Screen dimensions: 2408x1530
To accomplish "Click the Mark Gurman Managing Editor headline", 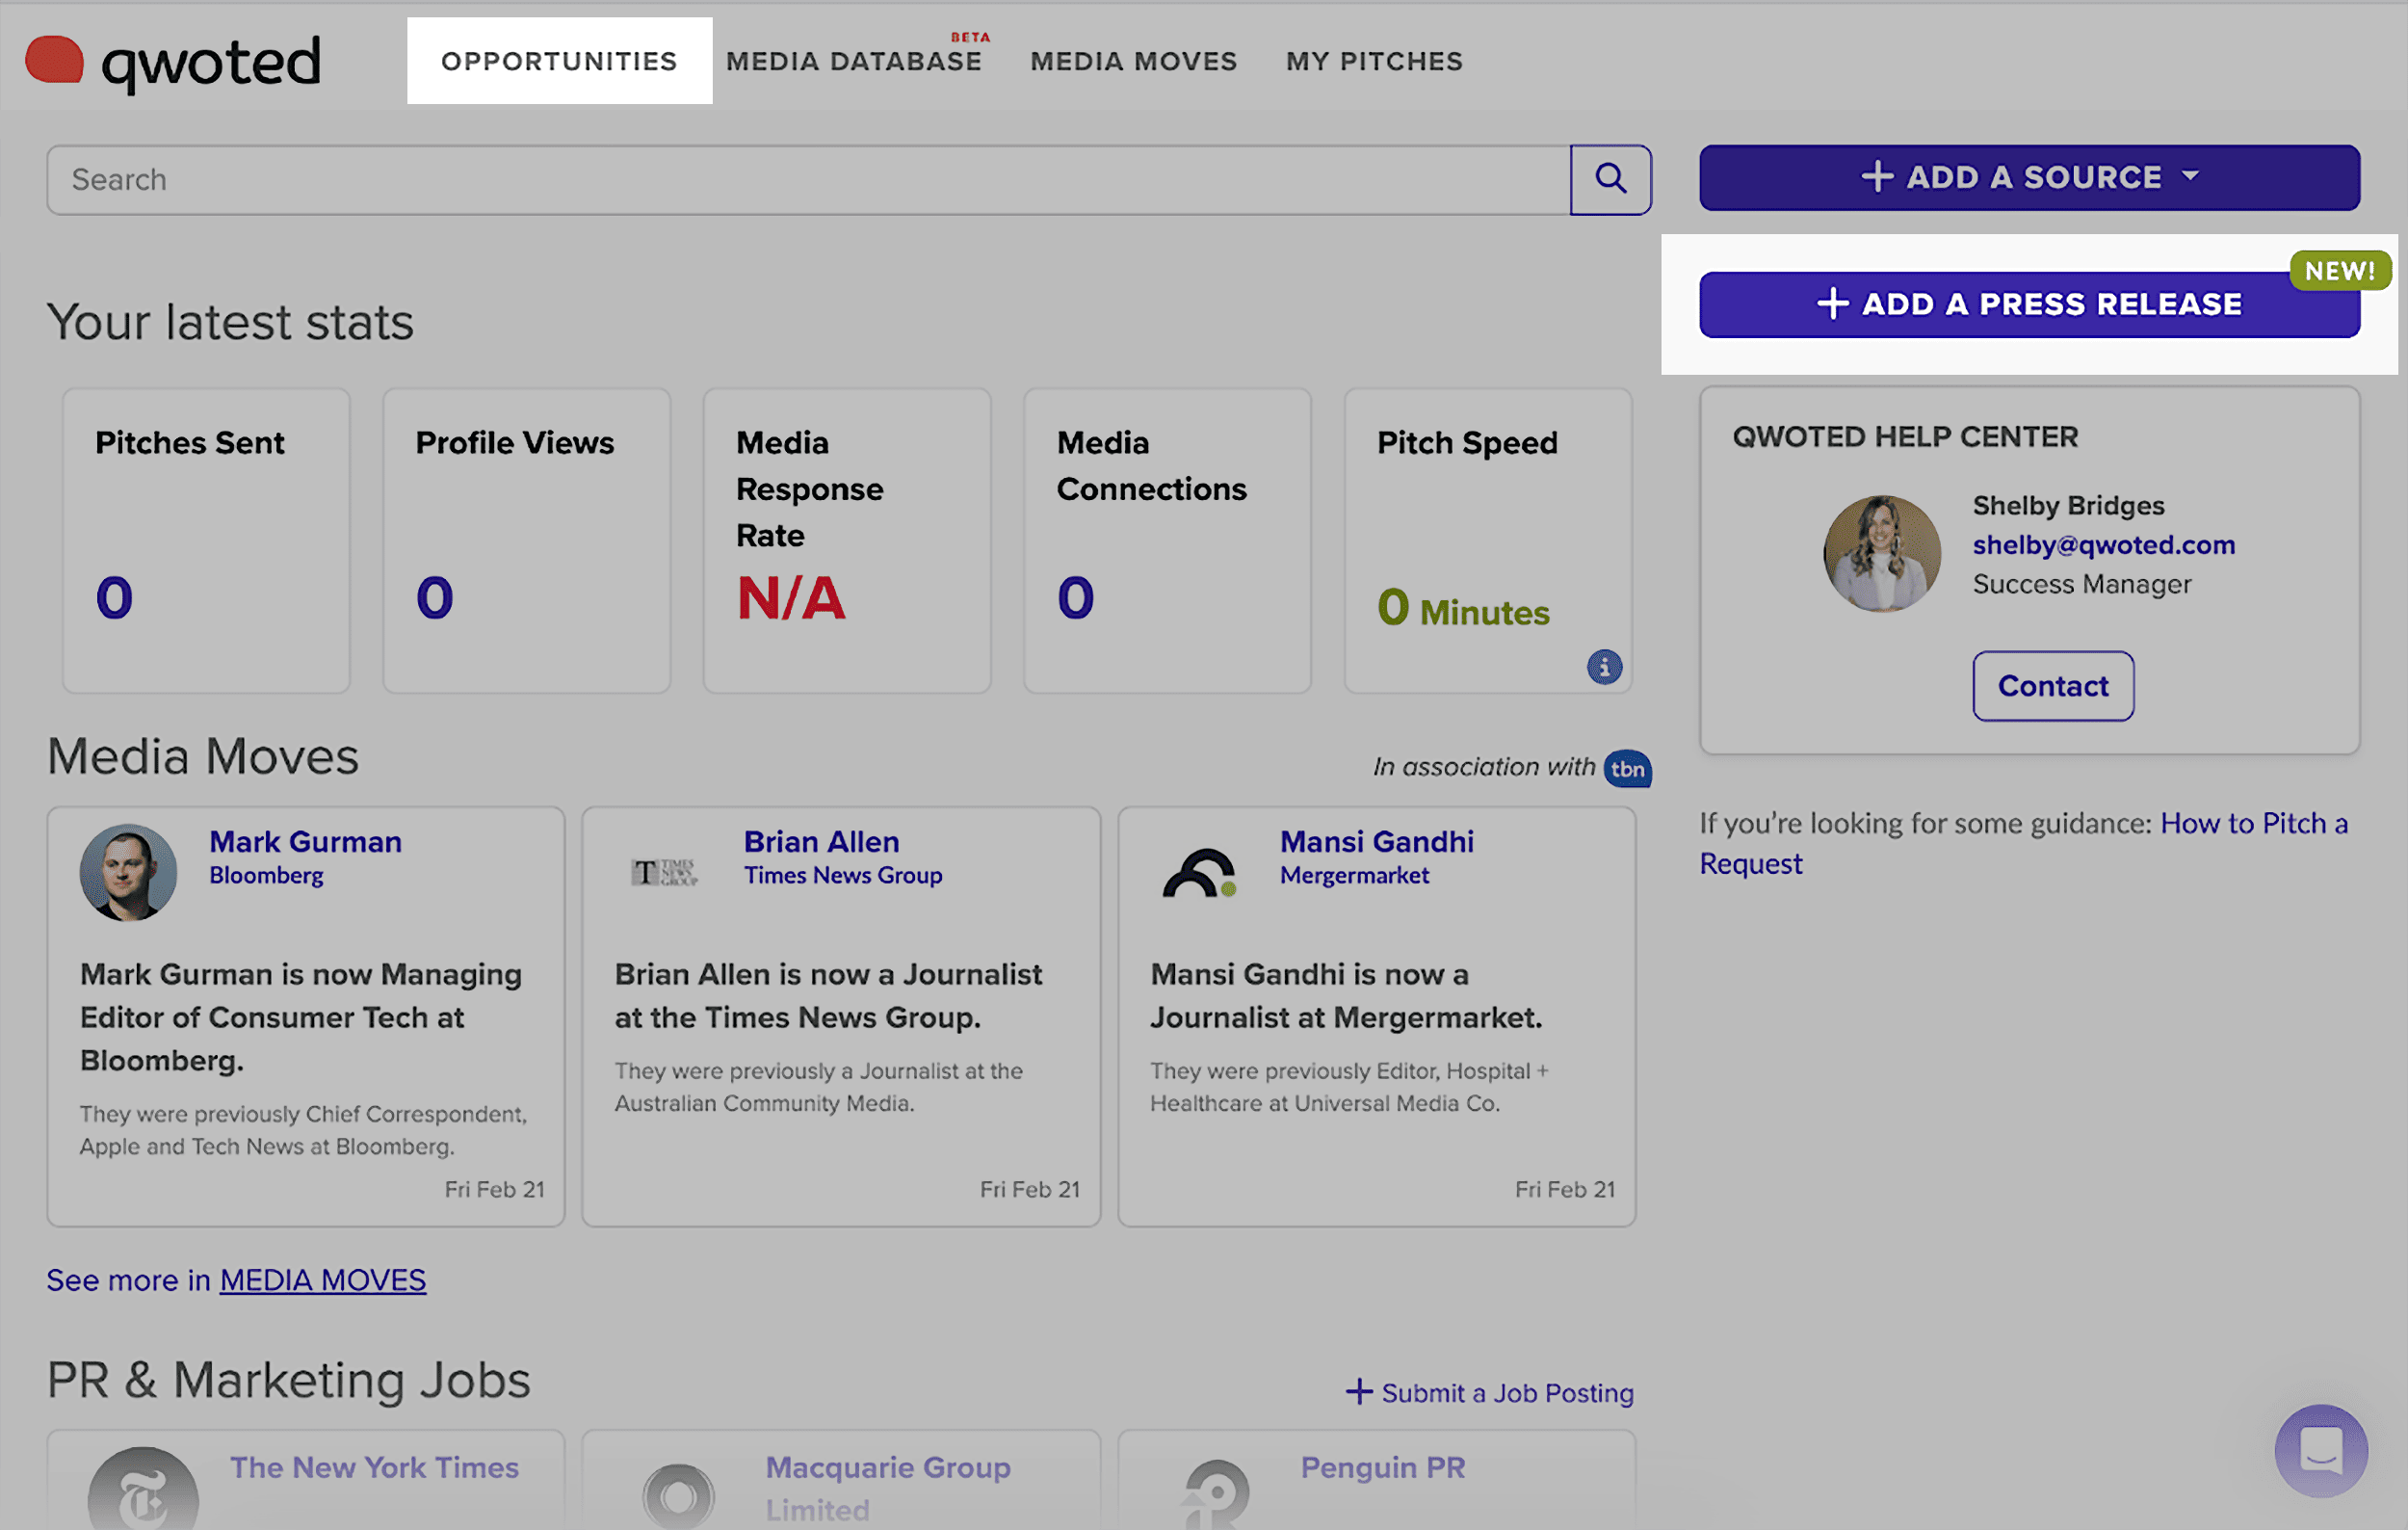I will click(x=301, y=1017).
